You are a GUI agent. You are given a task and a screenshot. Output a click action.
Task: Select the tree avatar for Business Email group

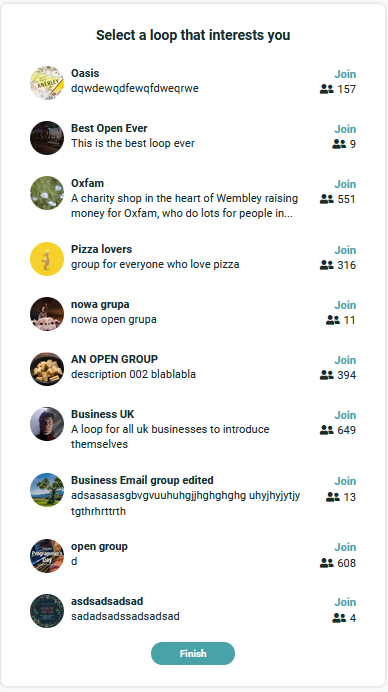tap(47, 490)
